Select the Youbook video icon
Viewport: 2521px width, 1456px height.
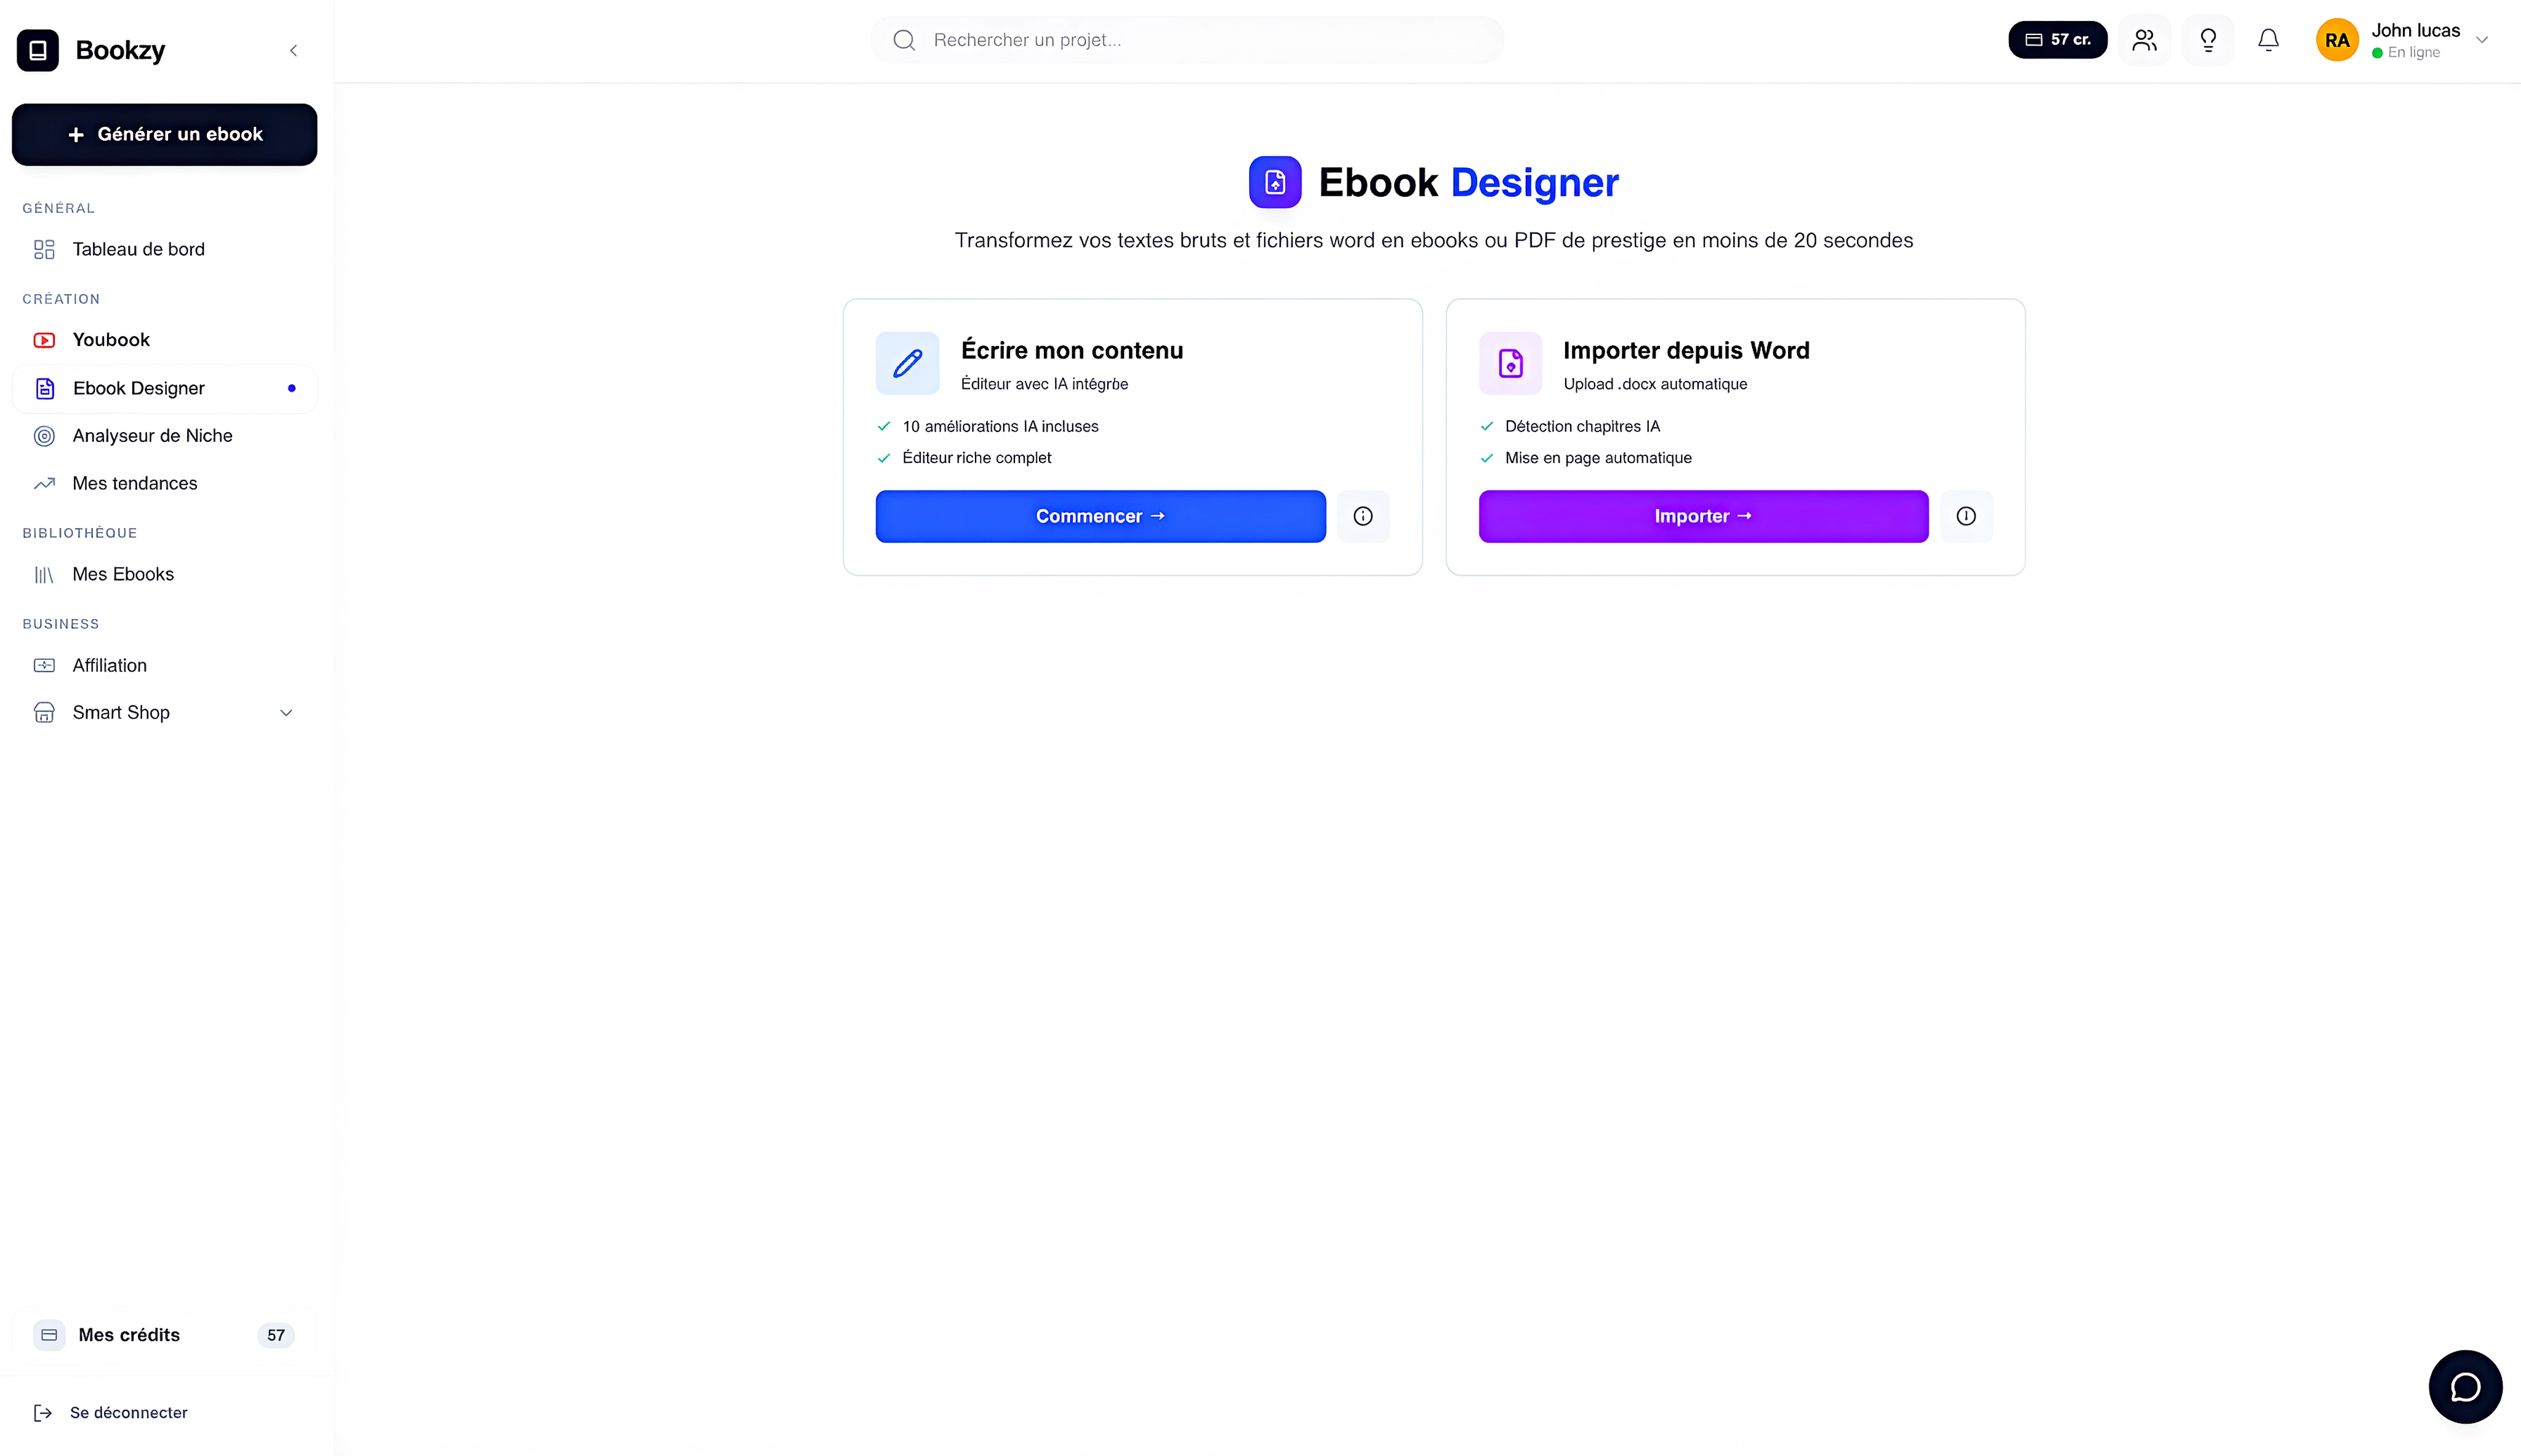(x=44, y=339)
